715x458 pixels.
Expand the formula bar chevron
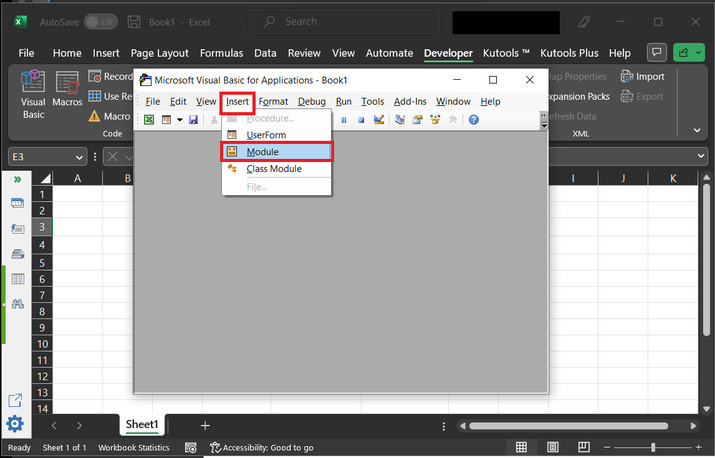click(701, 156)
